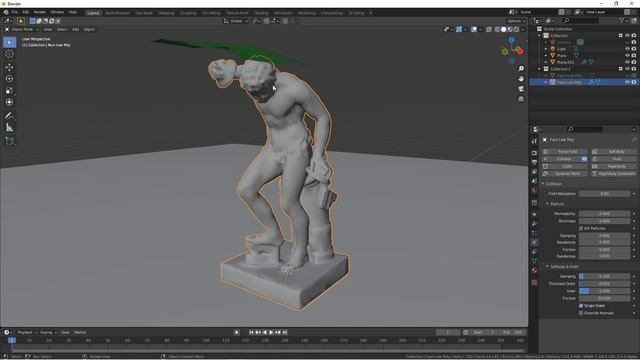Select the Measure ruler tool

(x=9, y=128)
